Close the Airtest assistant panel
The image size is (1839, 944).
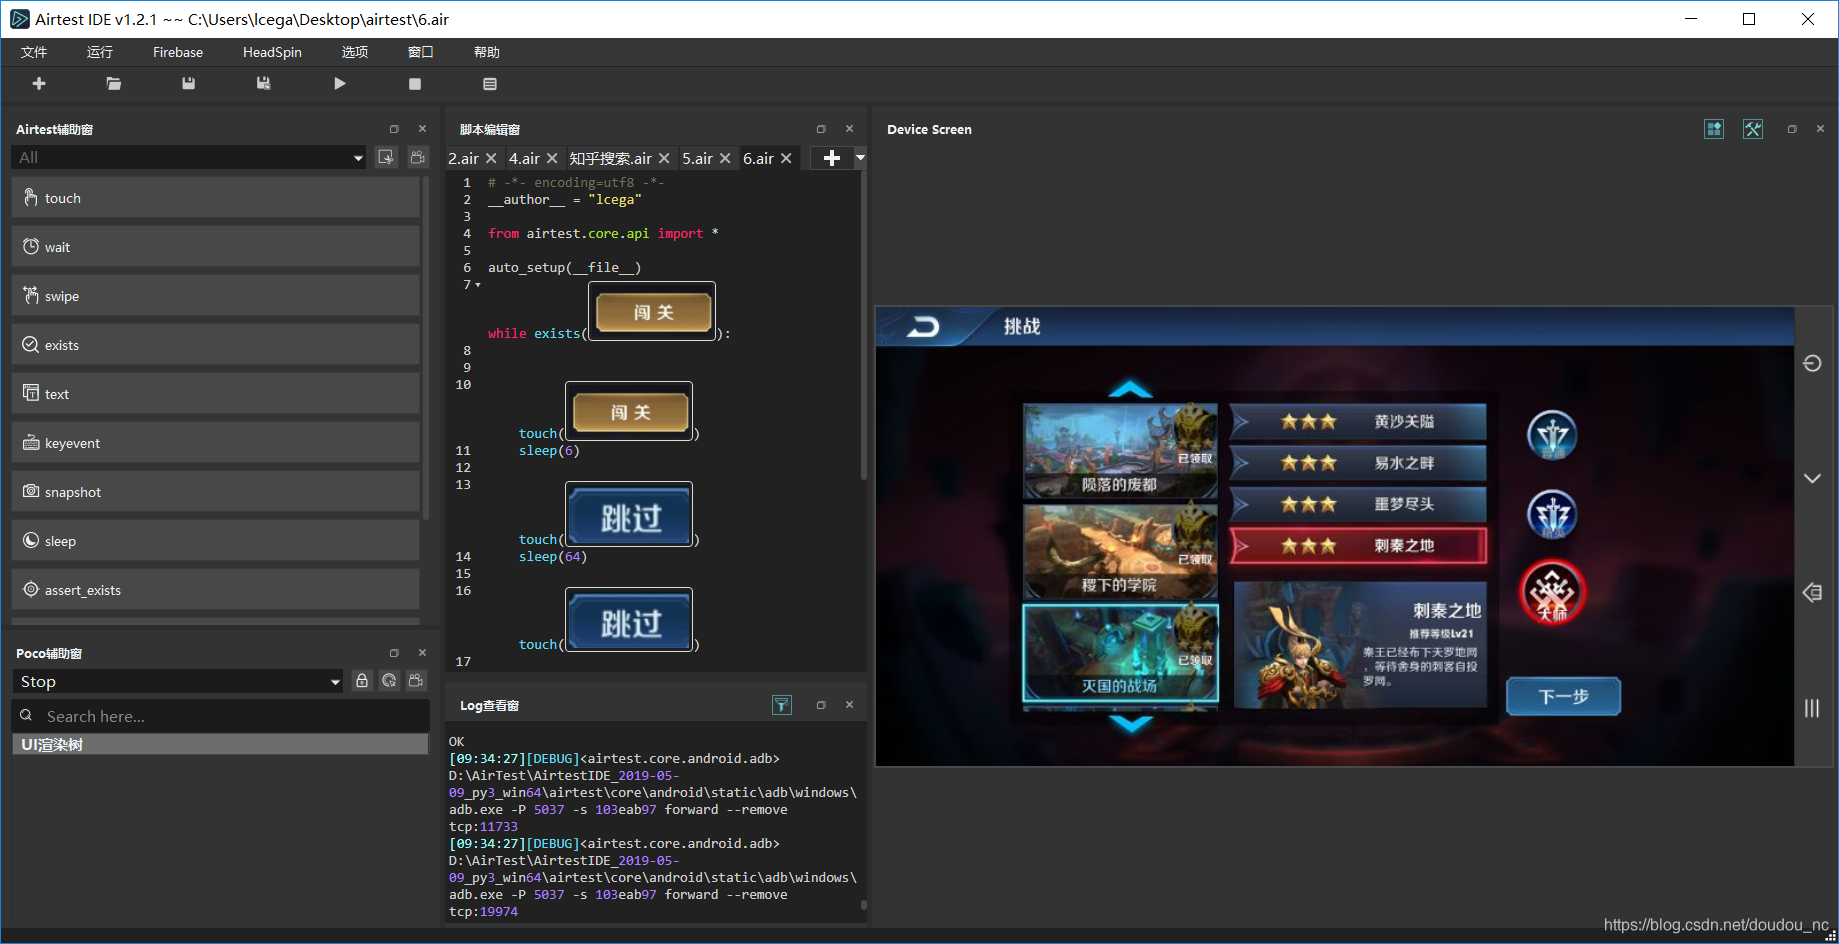point(422,129)
